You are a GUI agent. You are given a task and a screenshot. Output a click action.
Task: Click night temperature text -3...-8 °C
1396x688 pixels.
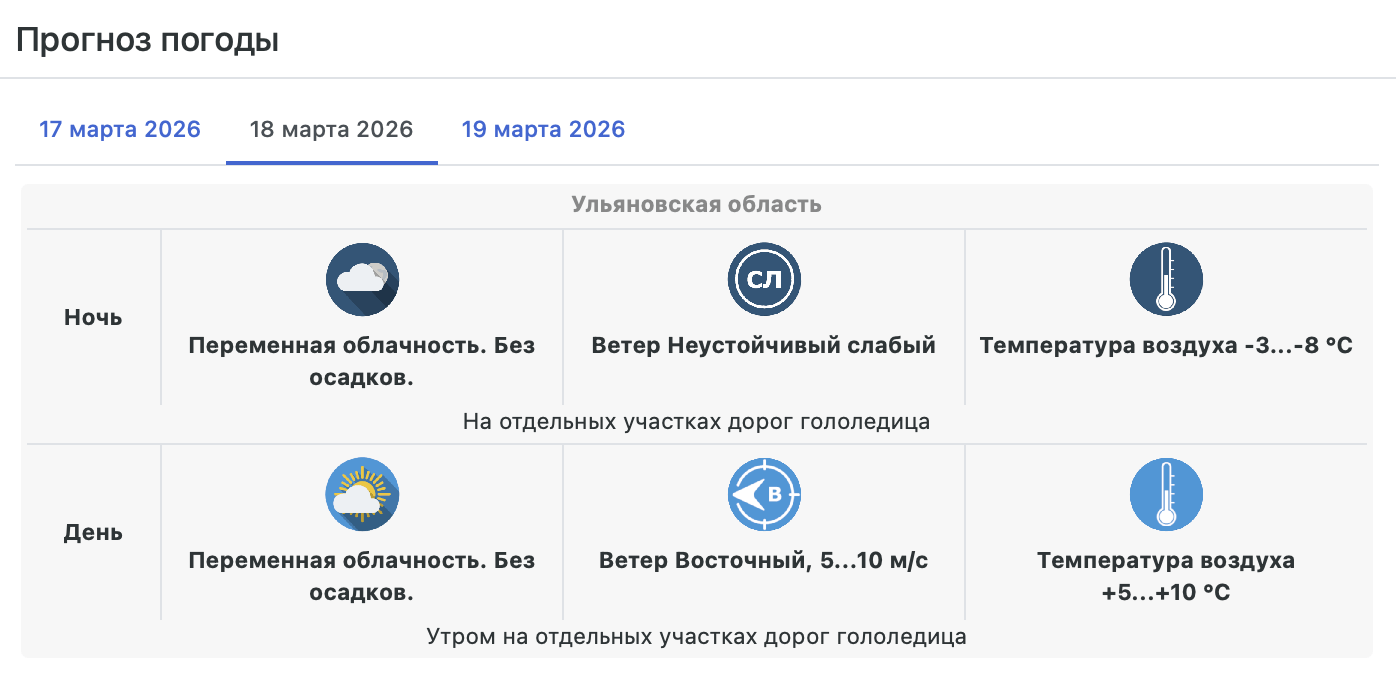1166,346
